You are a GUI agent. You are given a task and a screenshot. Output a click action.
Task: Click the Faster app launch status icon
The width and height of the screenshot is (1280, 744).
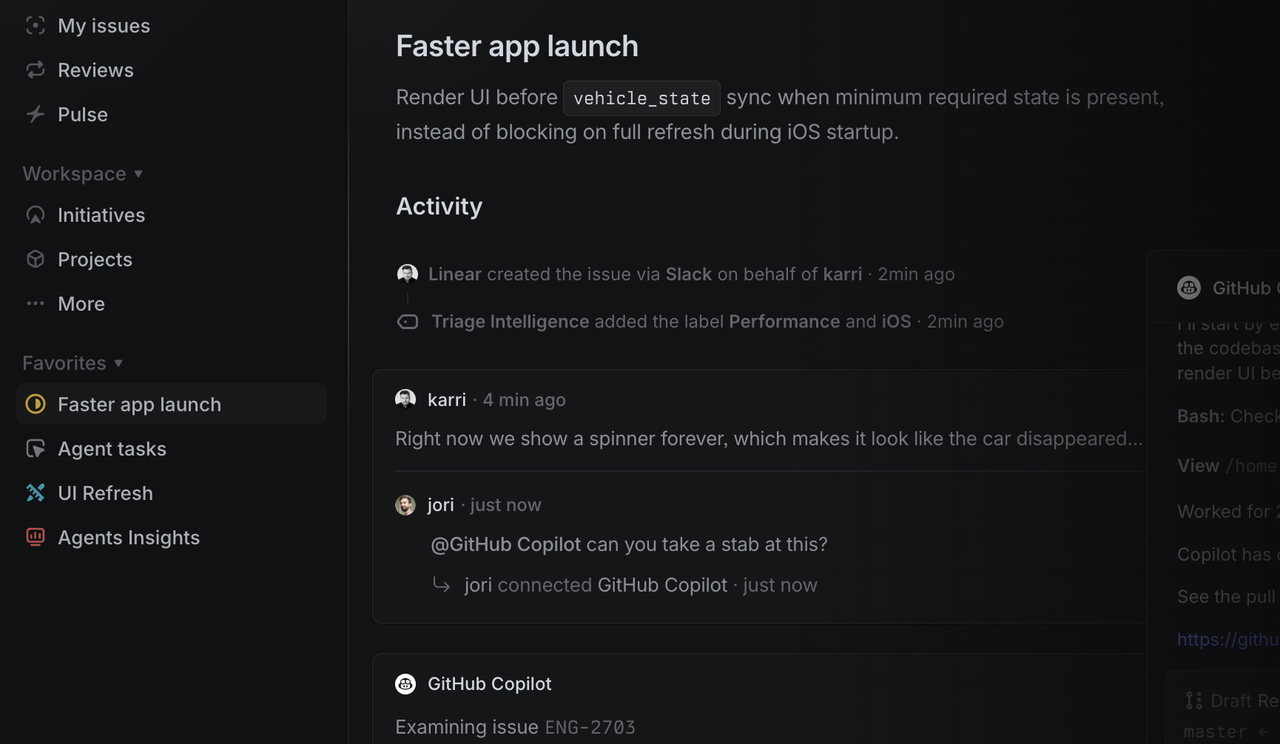(35, 404)
